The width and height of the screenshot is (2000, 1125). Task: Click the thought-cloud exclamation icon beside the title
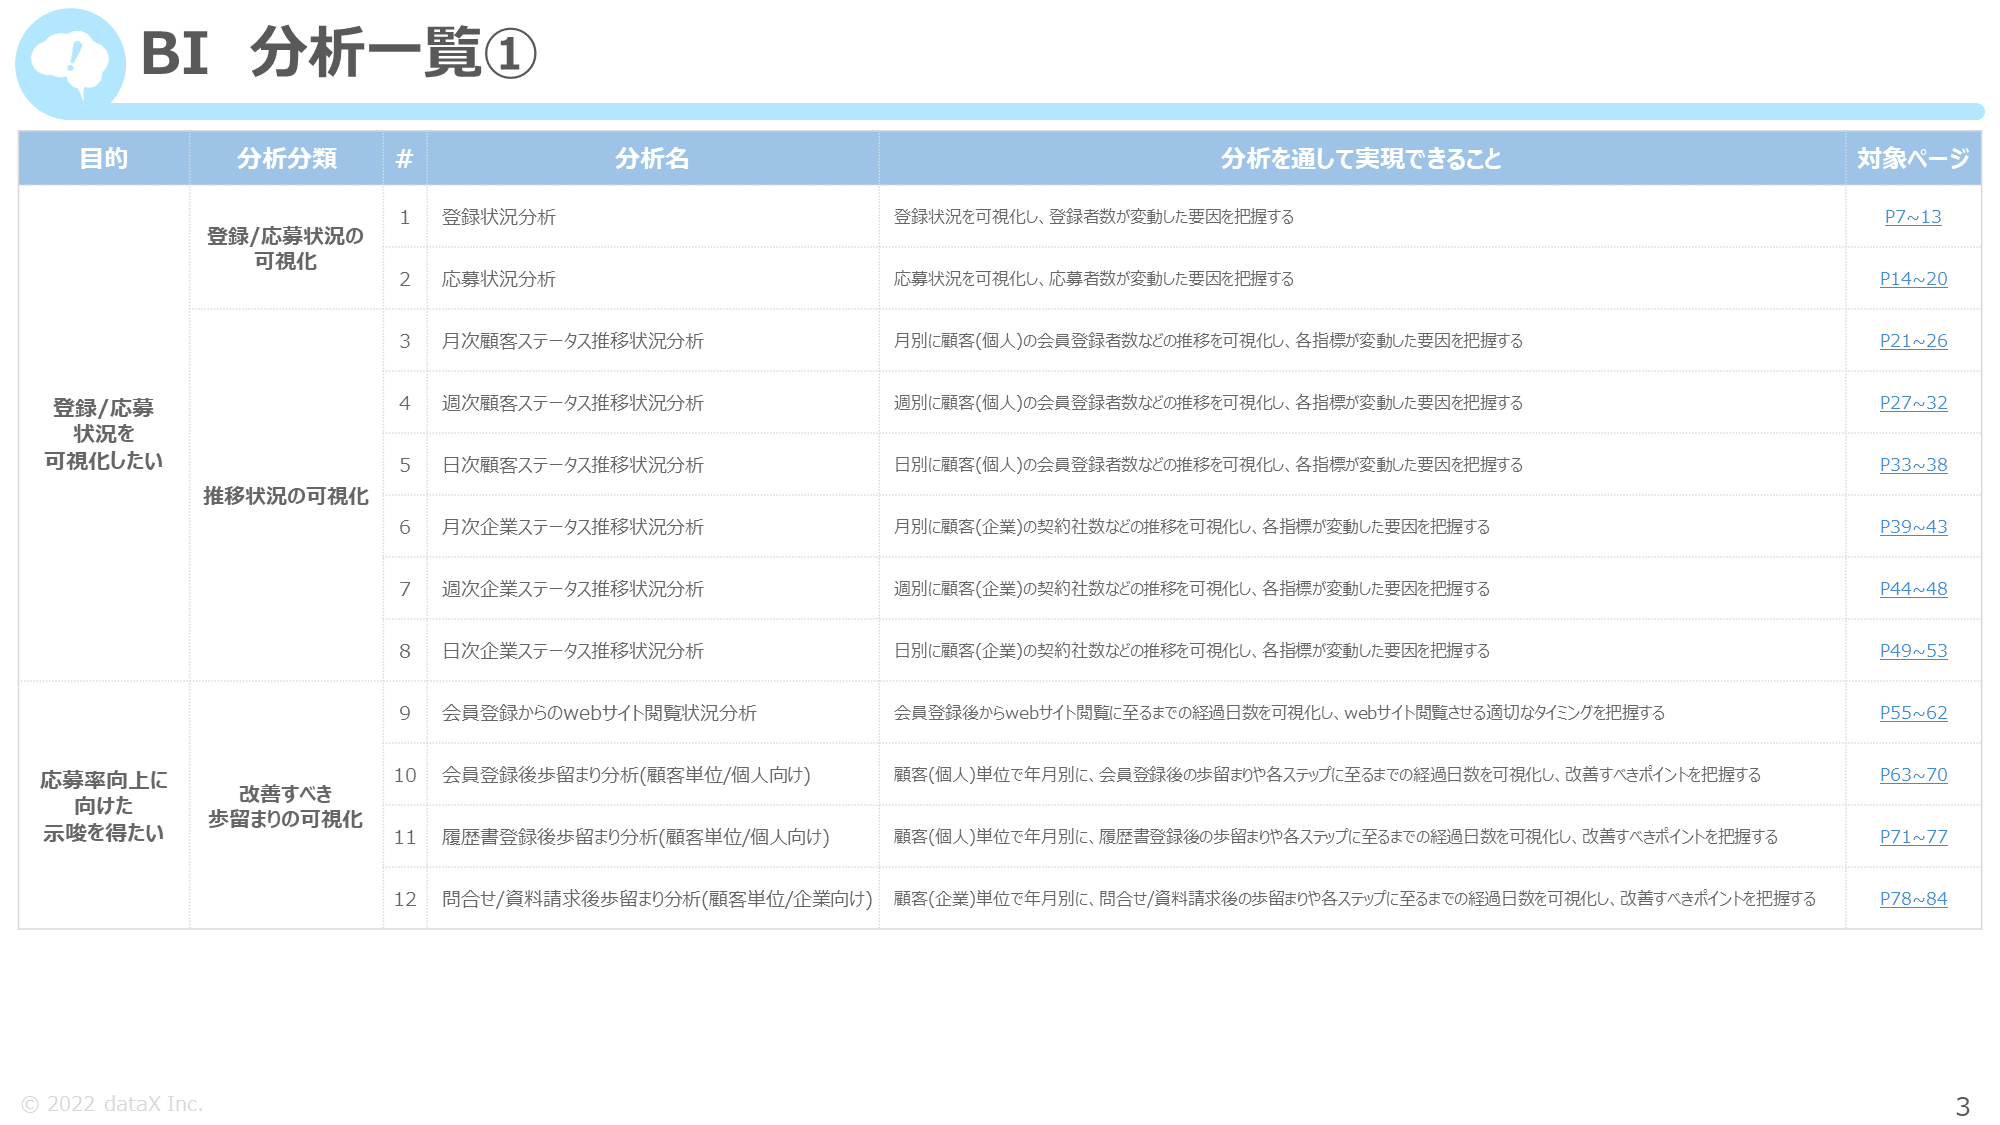70,64
